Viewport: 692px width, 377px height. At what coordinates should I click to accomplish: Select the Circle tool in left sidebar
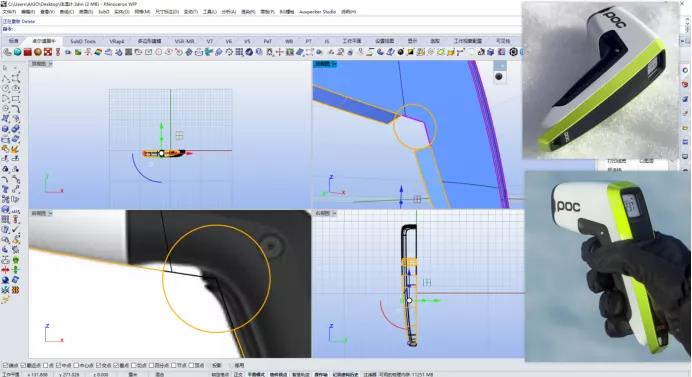[5, 88]
